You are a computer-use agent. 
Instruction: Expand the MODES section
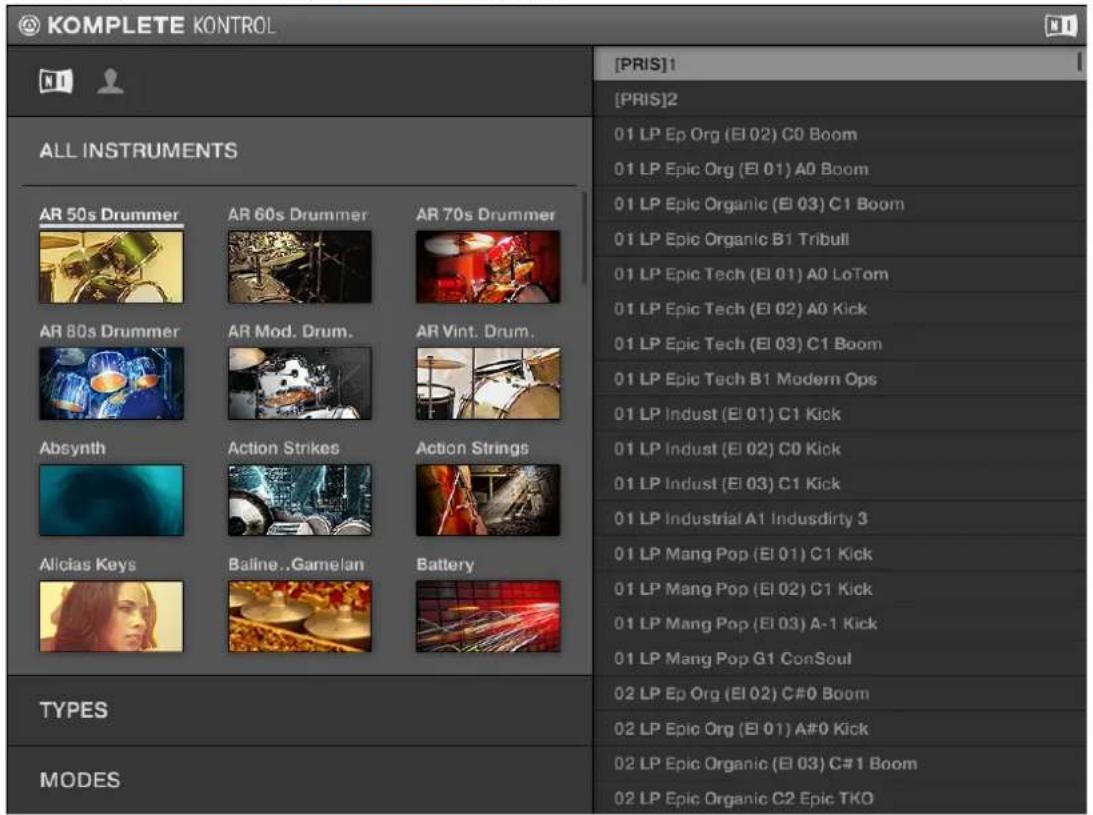pos(300,780)
